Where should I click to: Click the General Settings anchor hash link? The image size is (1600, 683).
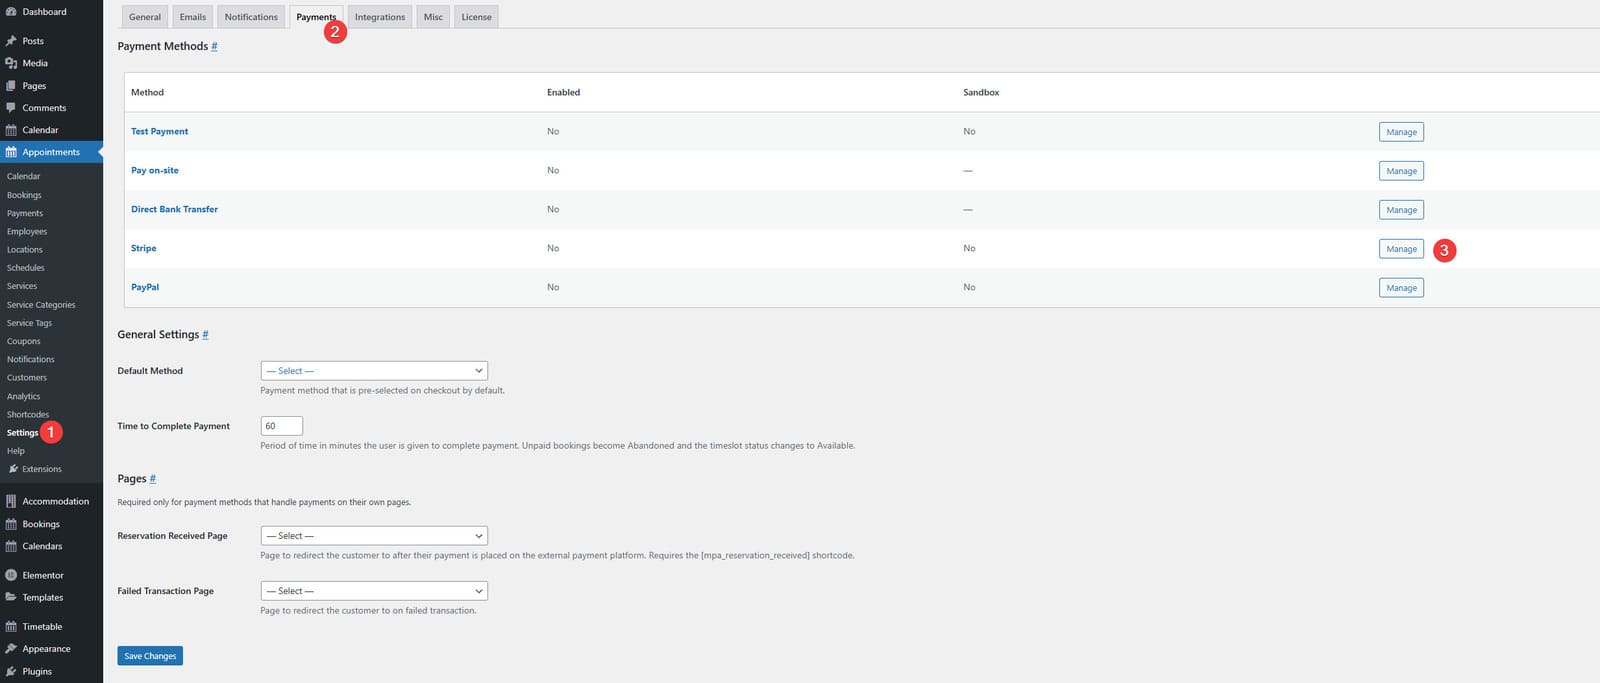tap(205, 334)
